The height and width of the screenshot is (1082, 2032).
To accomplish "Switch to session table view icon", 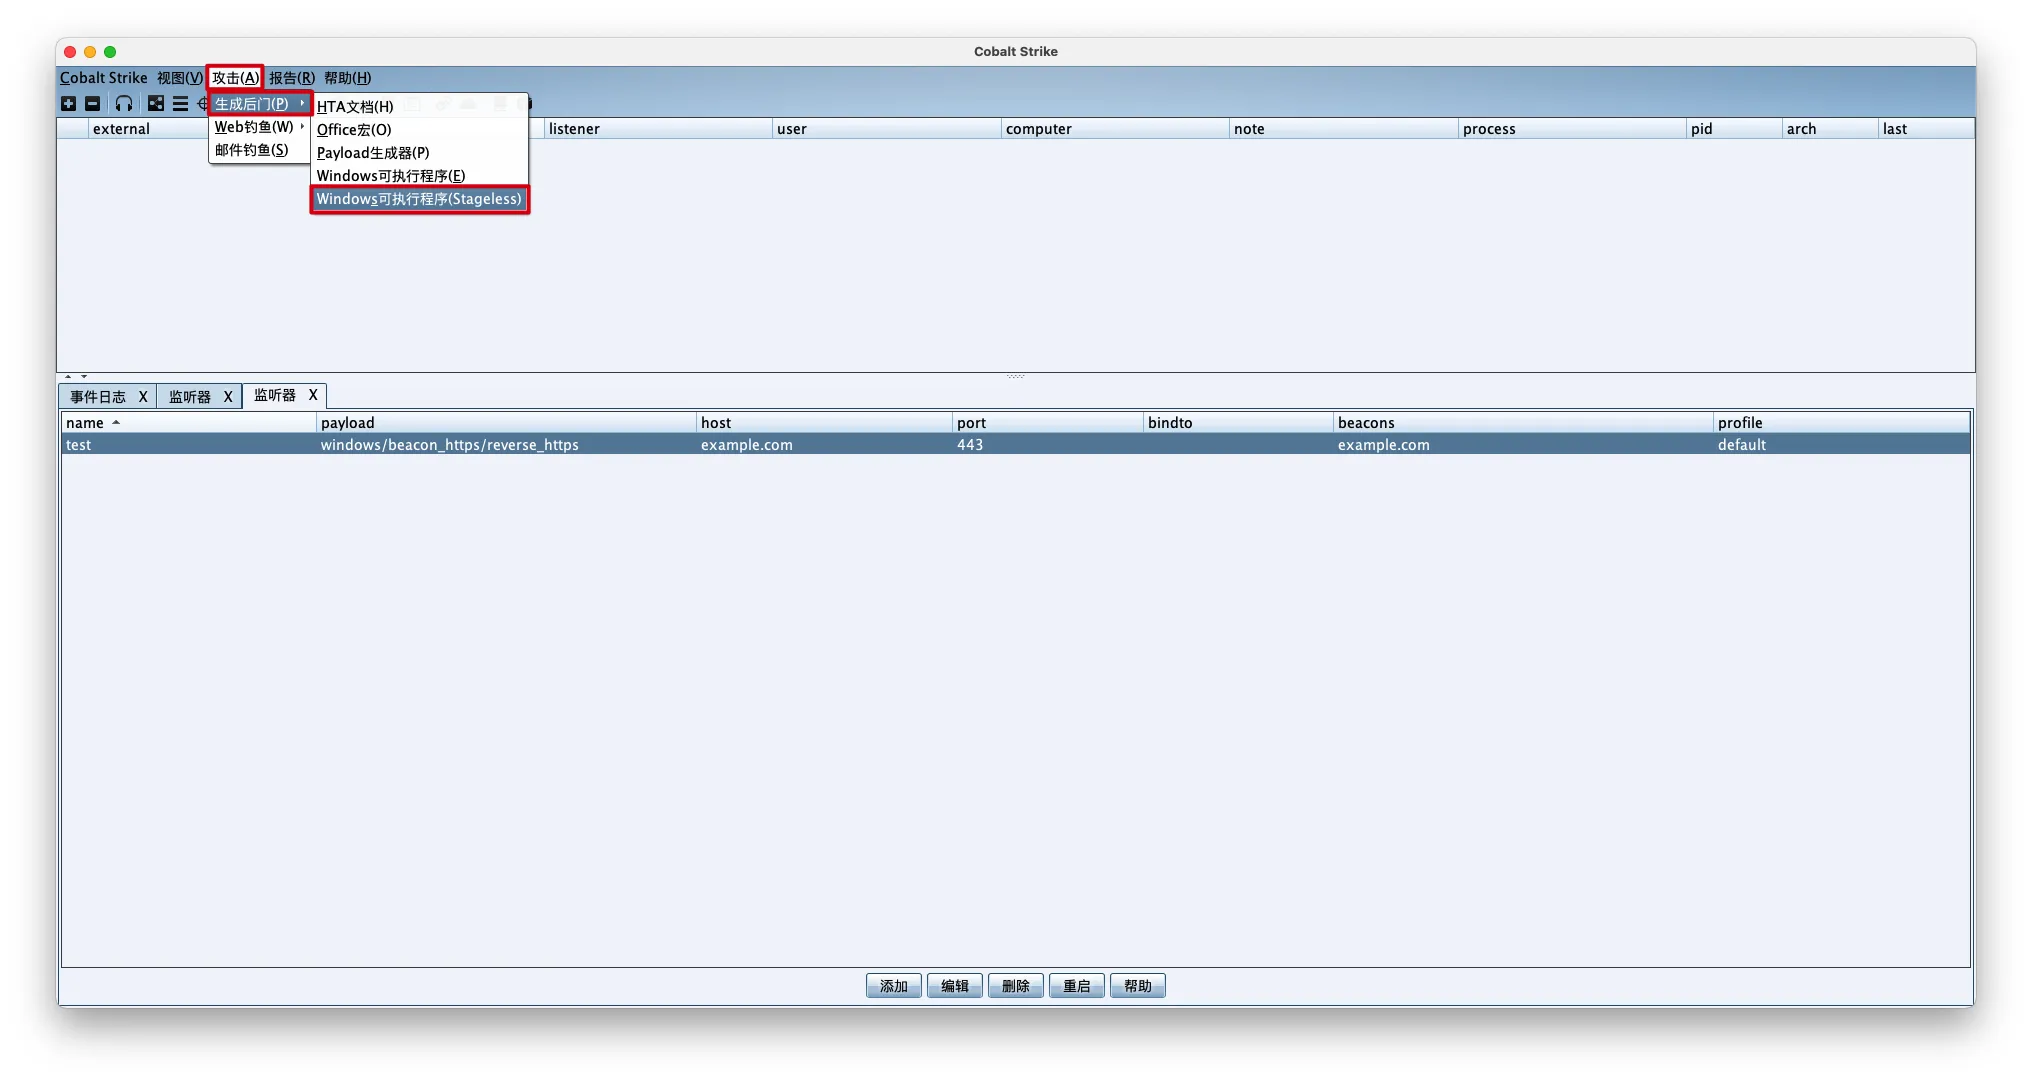I will click(180, 104).
